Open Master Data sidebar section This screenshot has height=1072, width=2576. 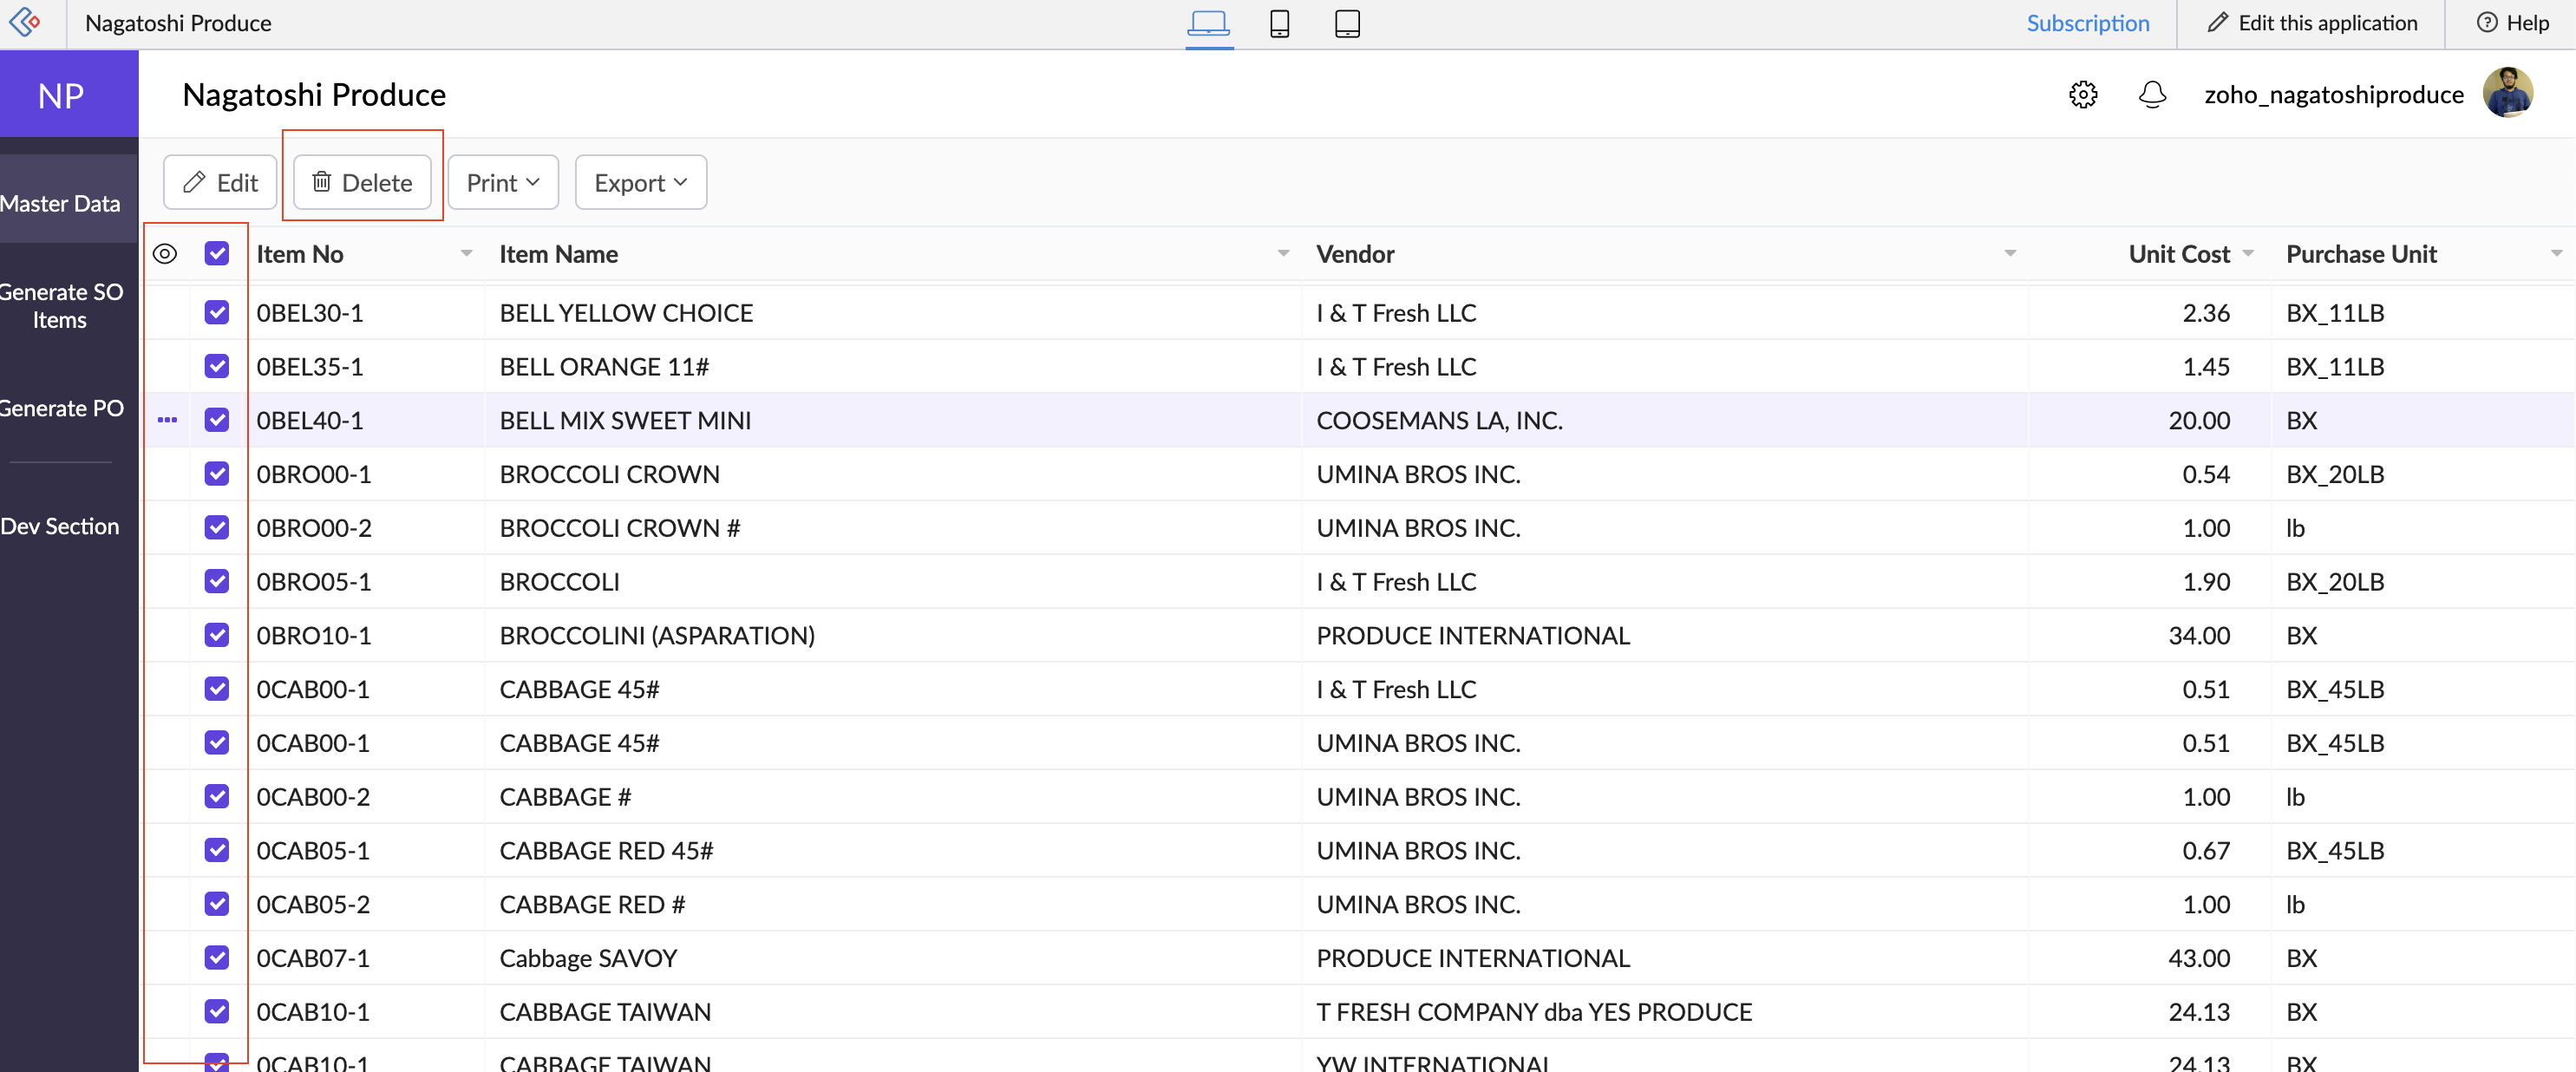tap(62, 203)
